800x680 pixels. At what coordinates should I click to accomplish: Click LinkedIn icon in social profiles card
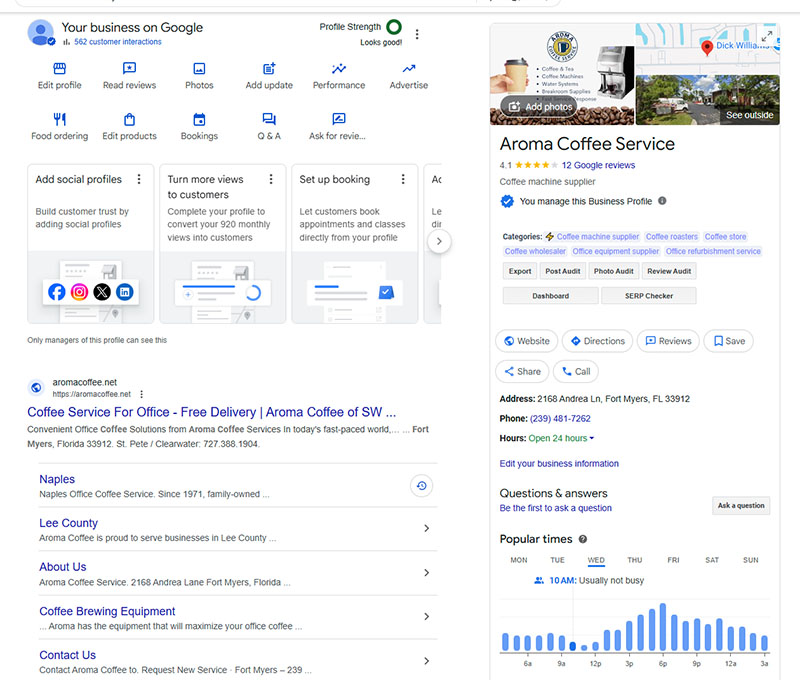[125, 292]
